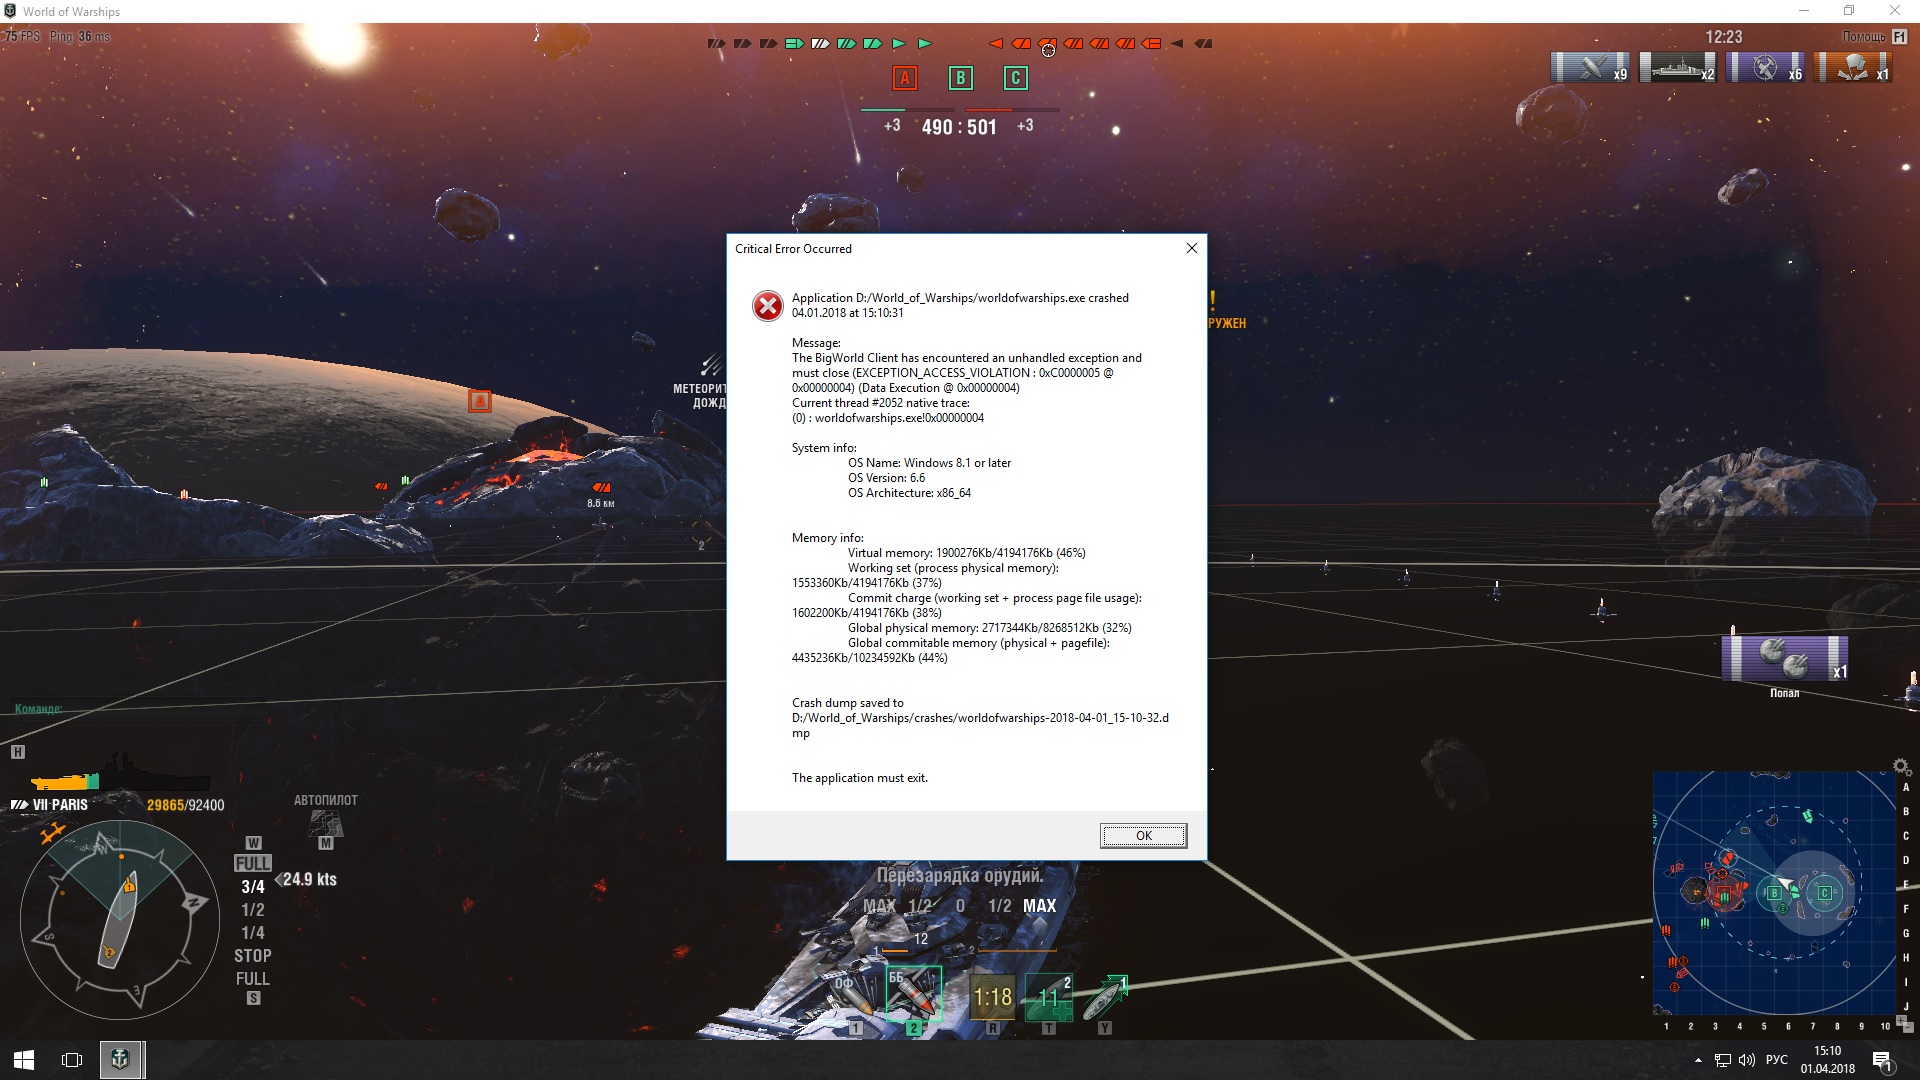Click the 'The application must exit.' text

click(860, 778)
